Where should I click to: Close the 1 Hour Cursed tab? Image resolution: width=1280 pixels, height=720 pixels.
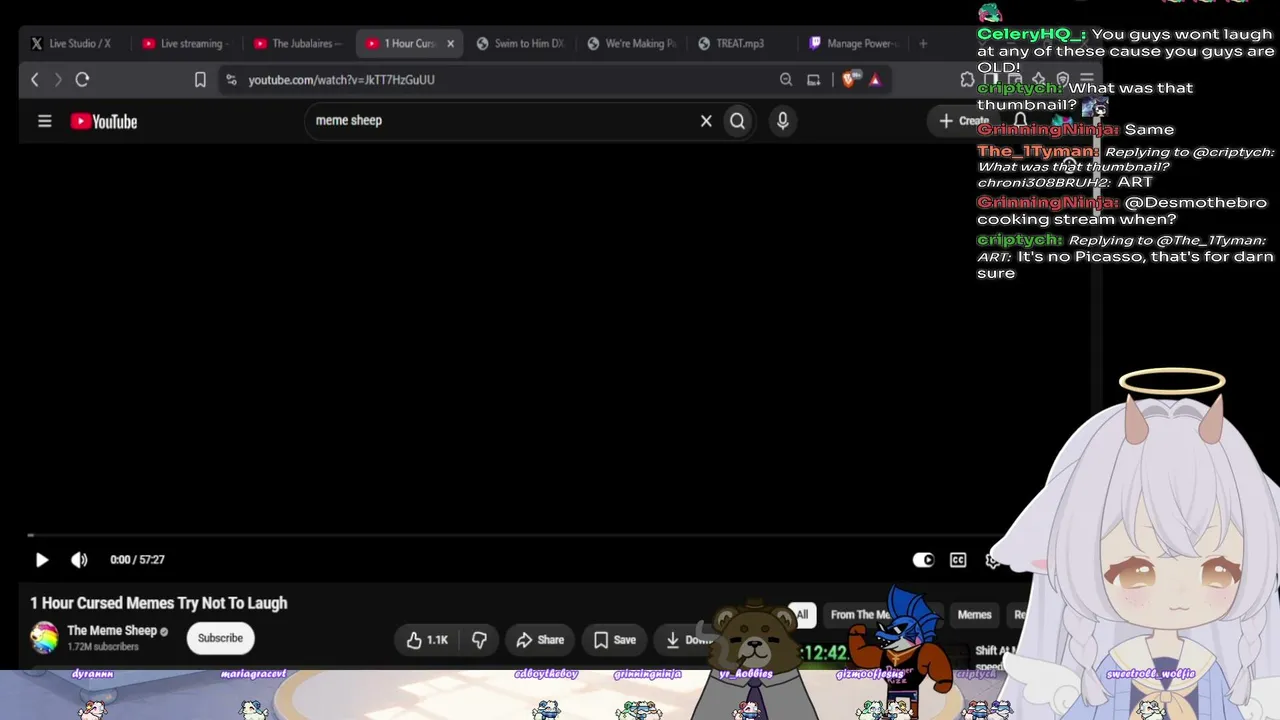pos(450,44)
